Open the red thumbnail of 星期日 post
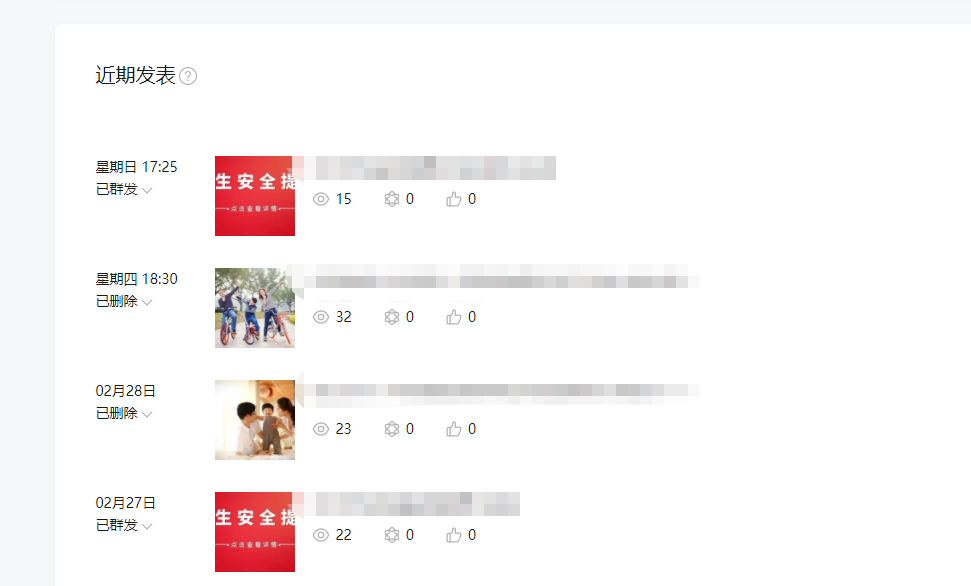The image size is (971, 586). (255, 196)
